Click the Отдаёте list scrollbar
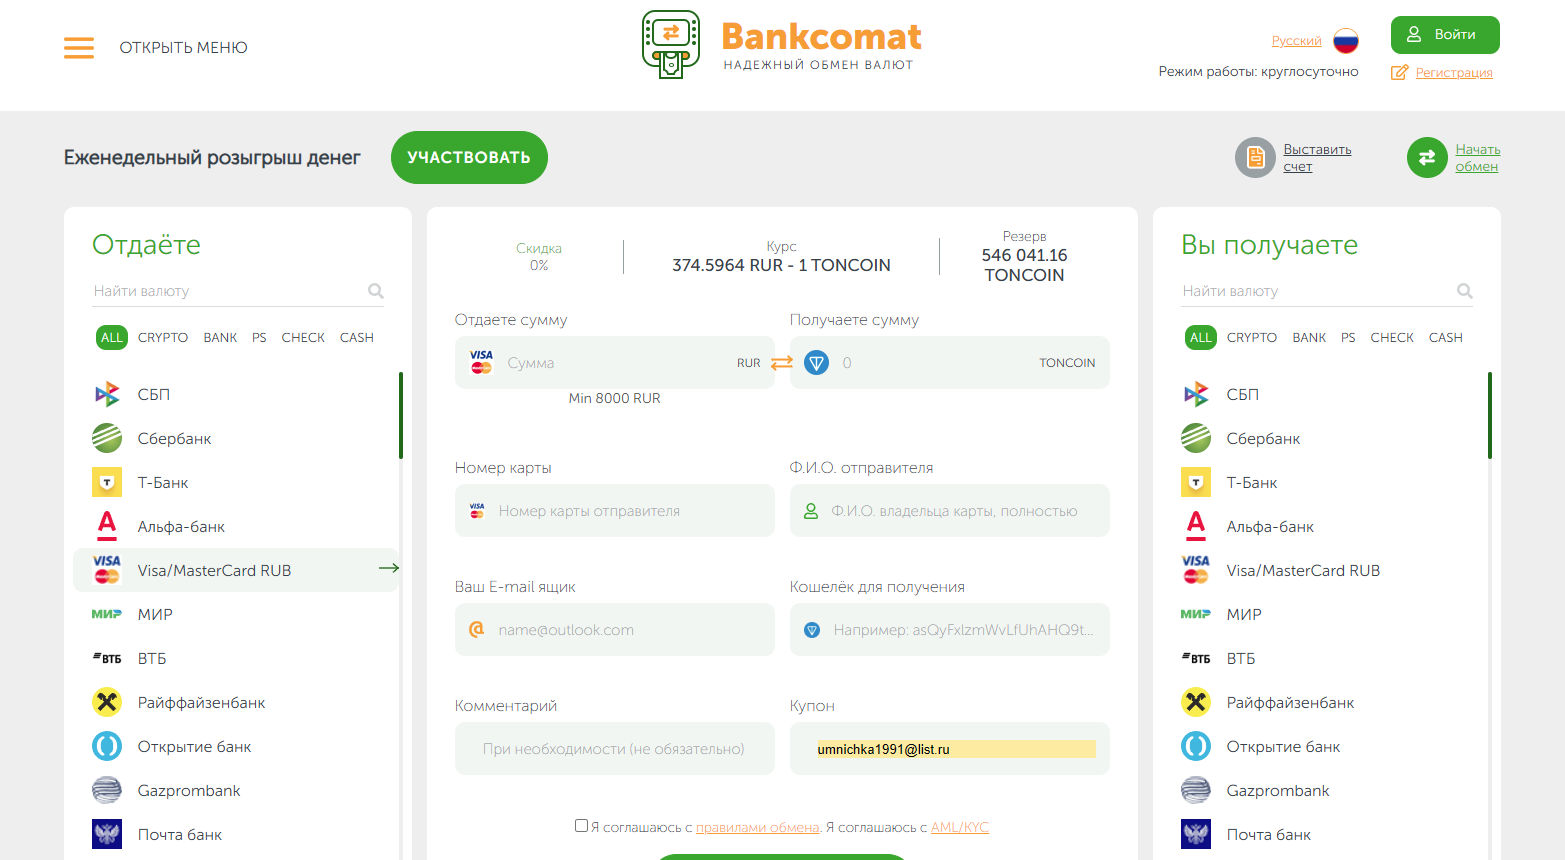 [401, 415]
